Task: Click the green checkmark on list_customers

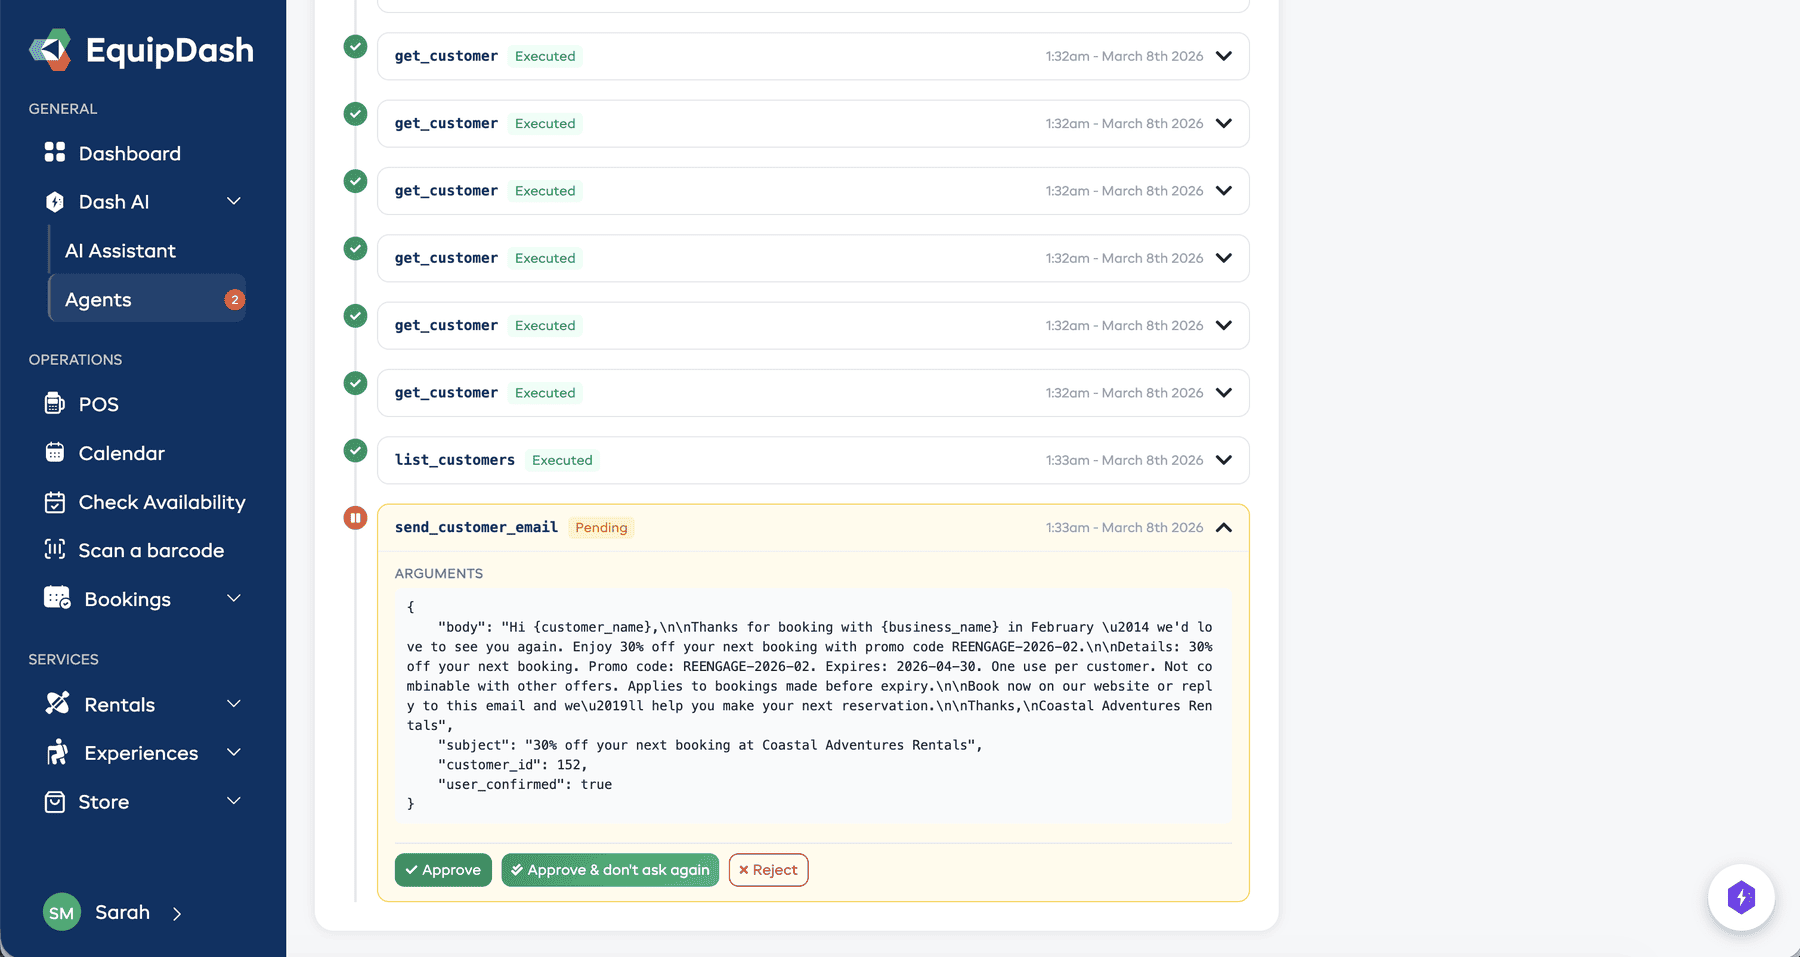Action: 355,450
